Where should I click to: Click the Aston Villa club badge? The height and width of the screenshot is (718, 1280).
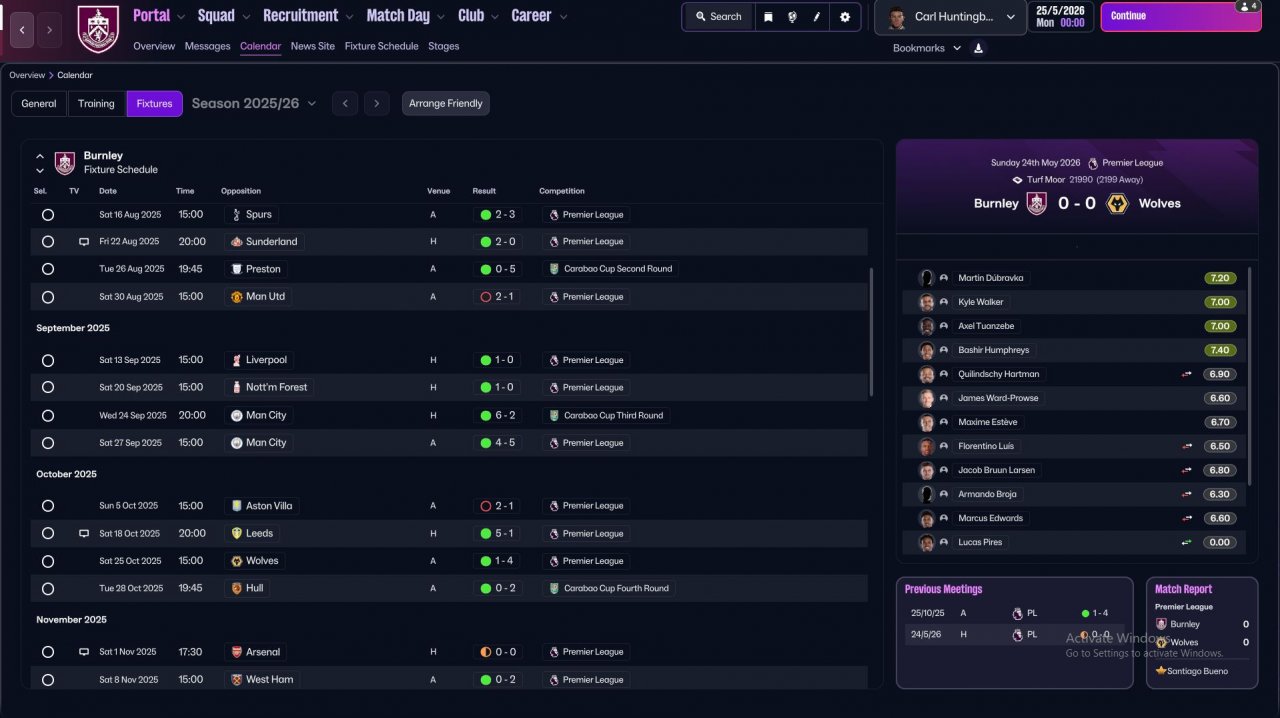(236, 506)
